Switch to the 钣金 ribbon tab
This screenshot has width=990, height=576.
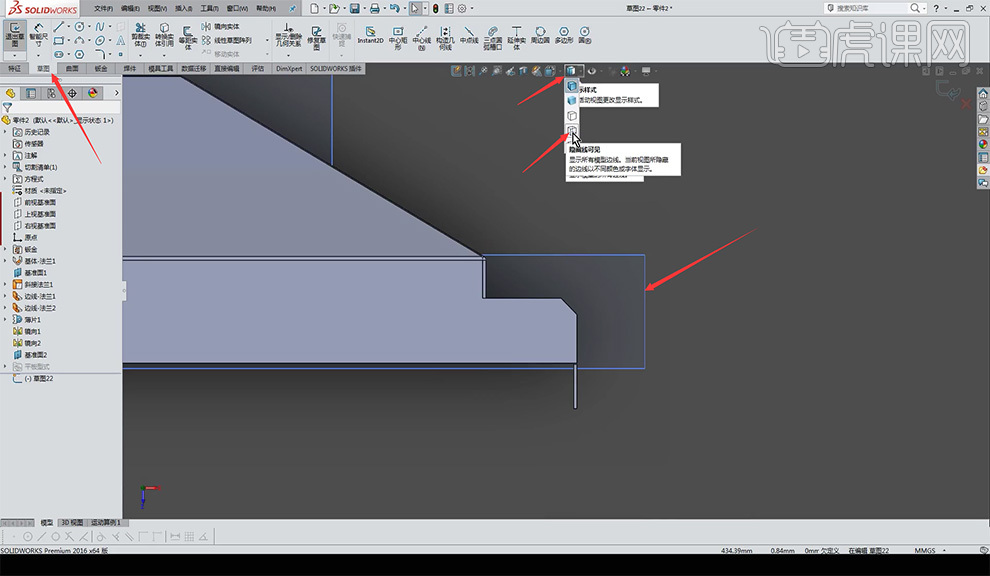(x=101, y=69)
